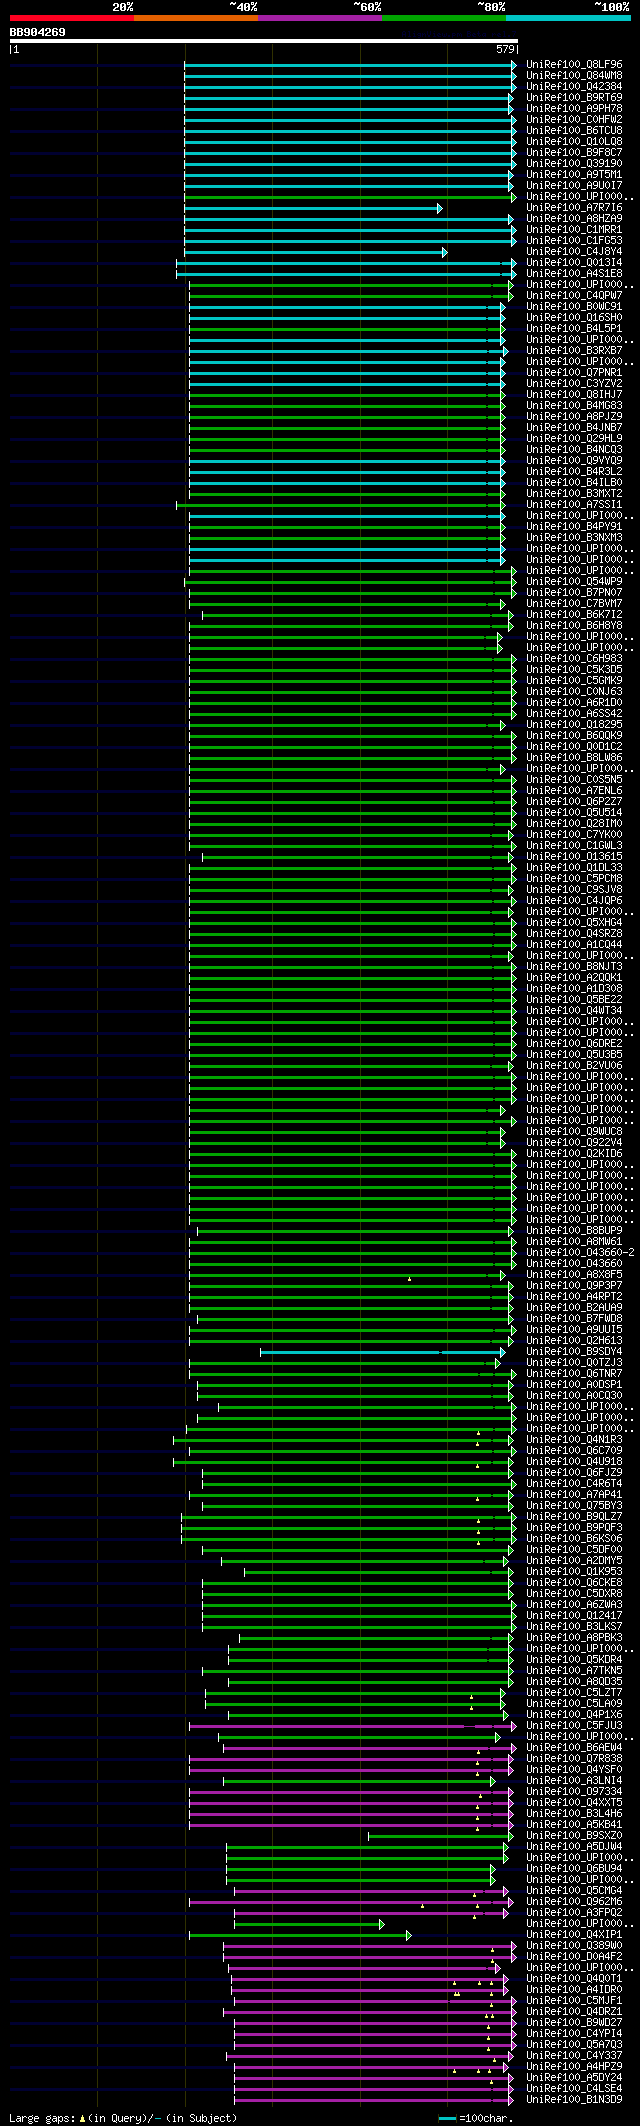Select hit UniRef100_Q29HL9
Viewport: 640px width, 2126px height.
574,438
